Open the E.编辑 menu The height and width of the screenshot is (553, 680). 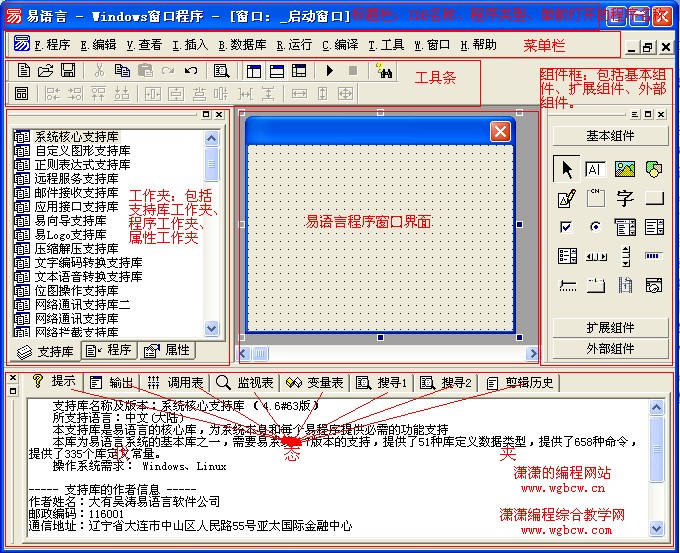98,45
